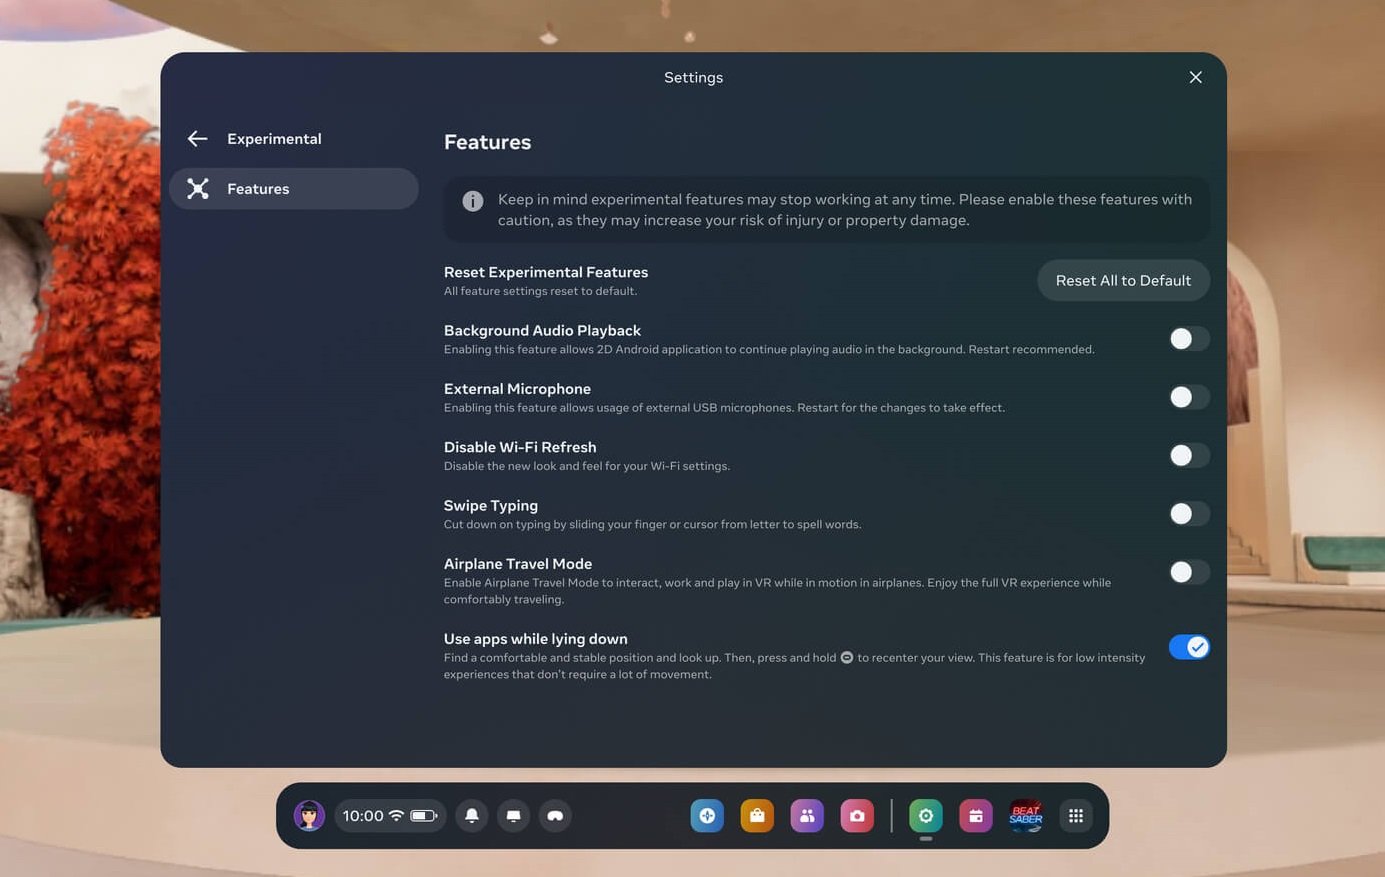Image resolution: width=1385 pixels, height=877 pixels.
Task: Open the People app icon
Action: [x=807, y=816]
